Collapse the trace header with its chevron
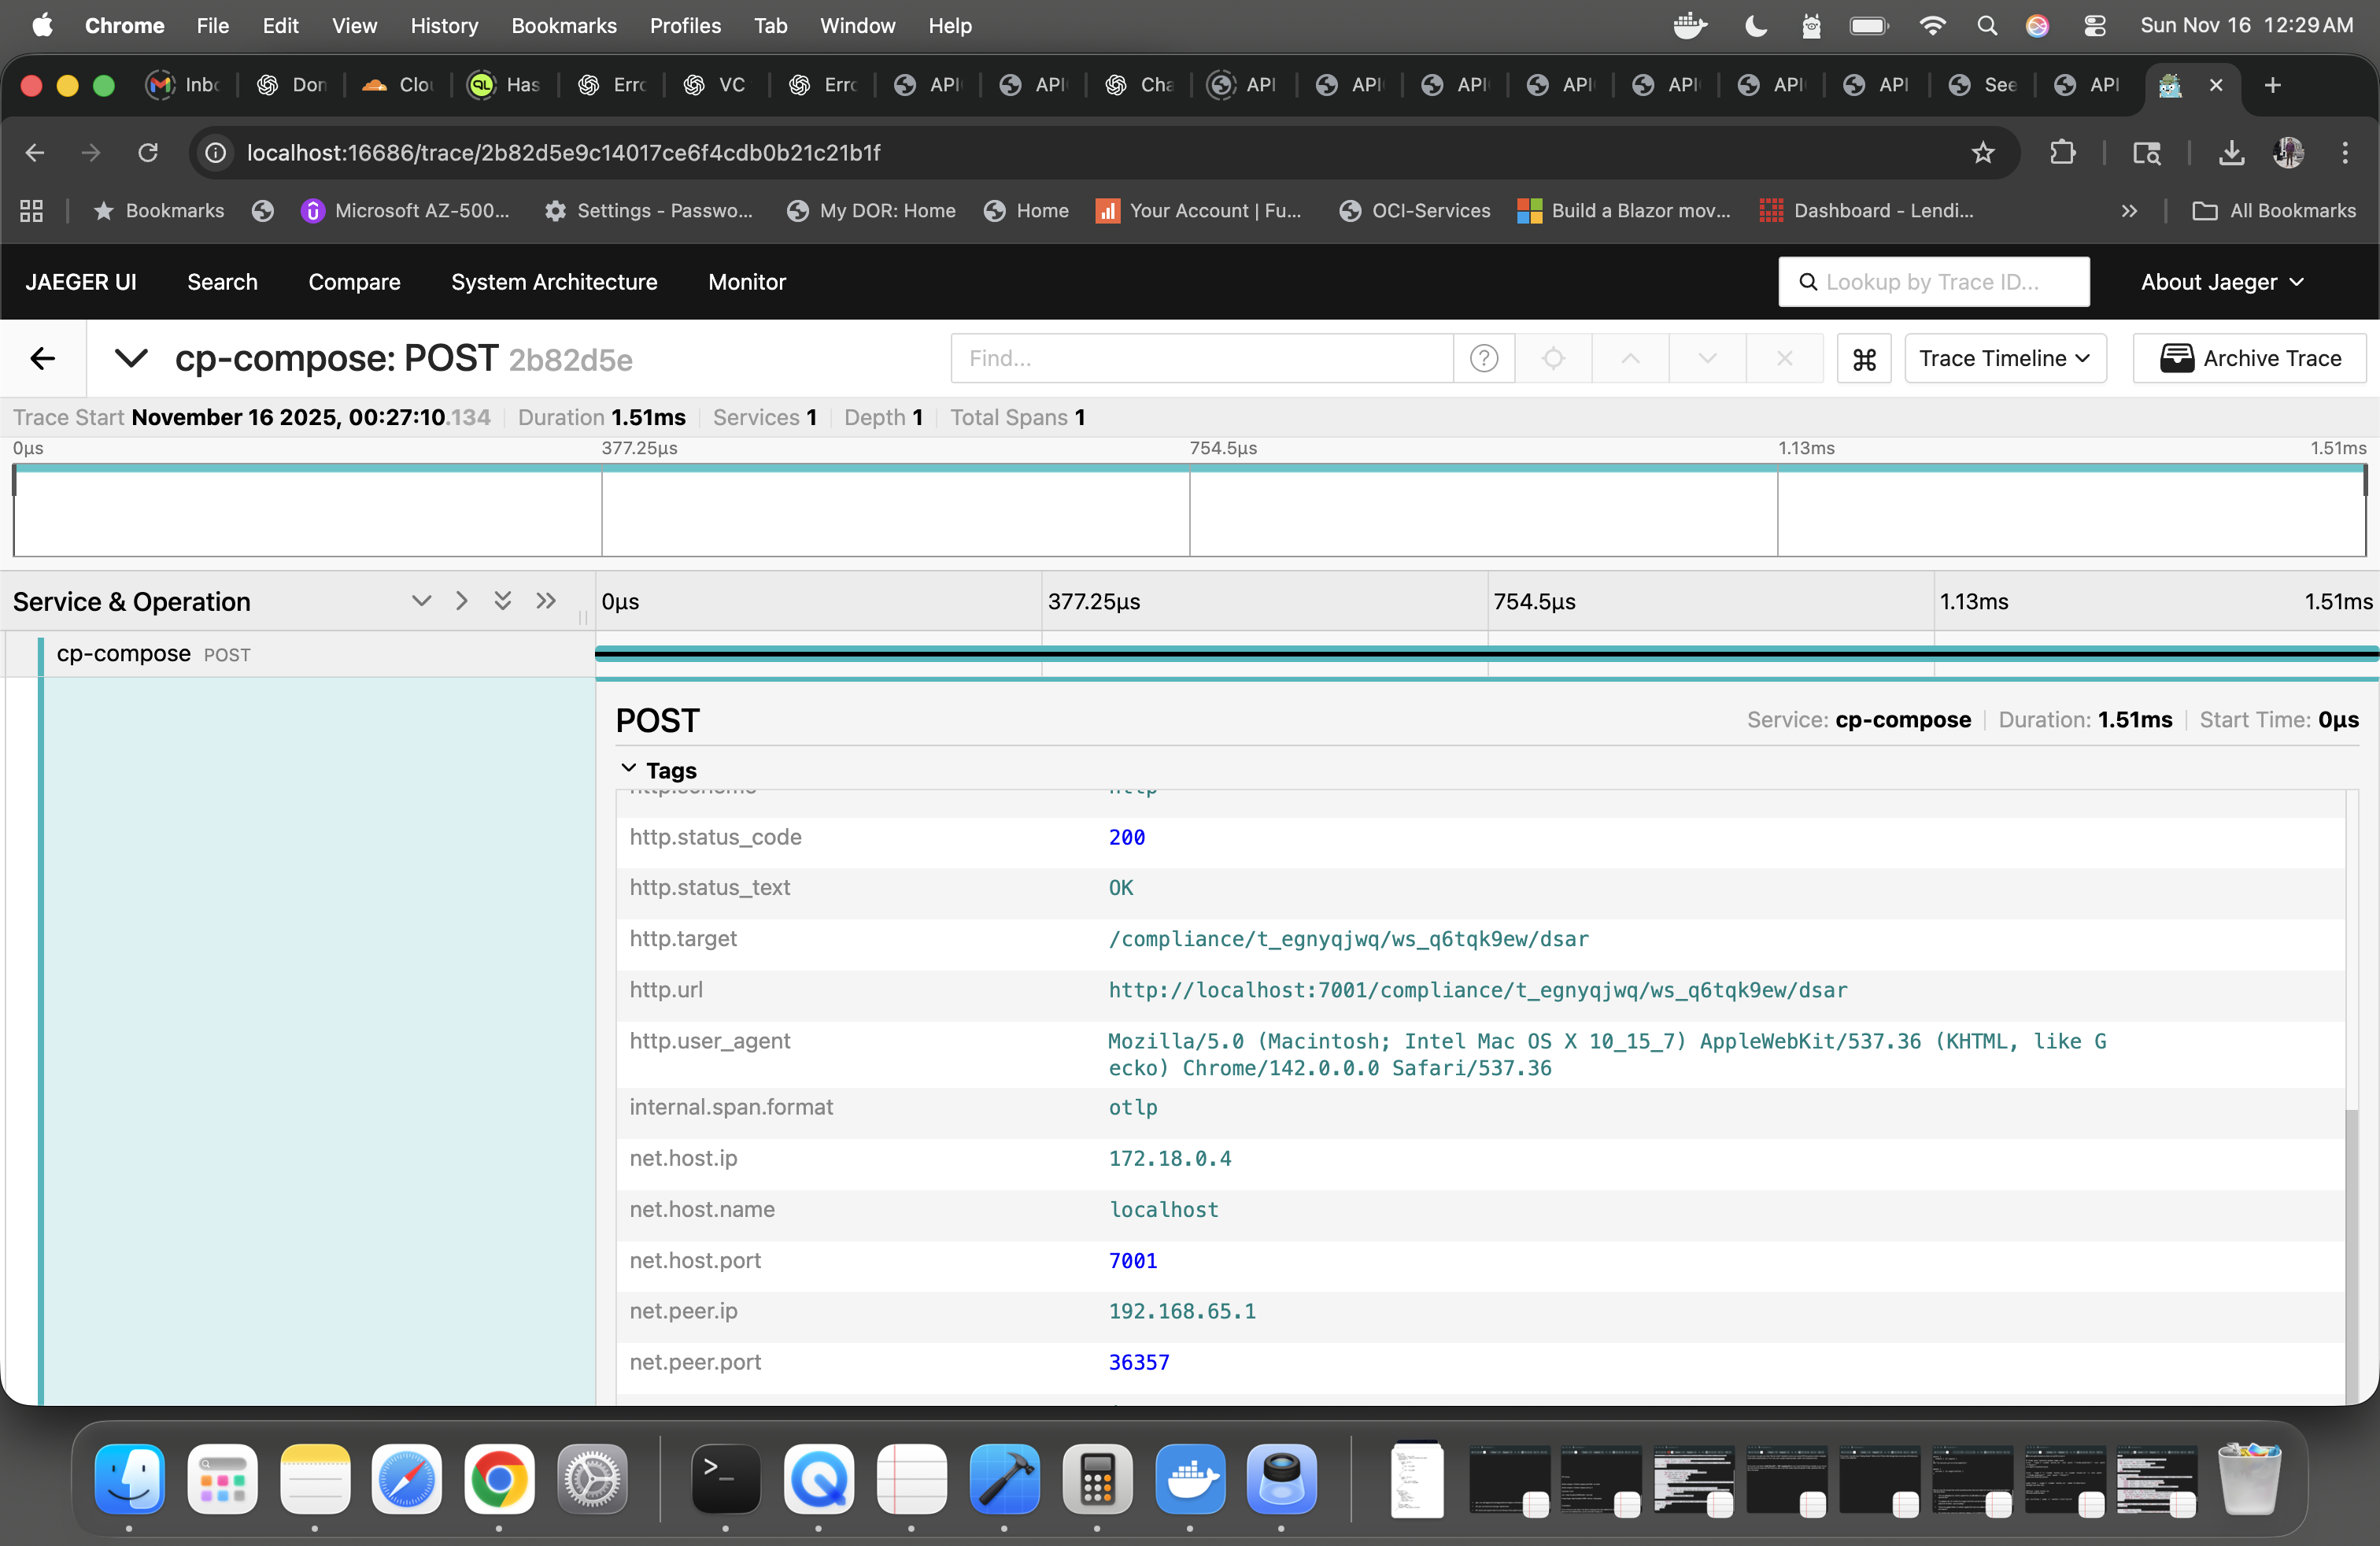The width and height of the screenshot is (2380, 1546). tap(129, 358)
